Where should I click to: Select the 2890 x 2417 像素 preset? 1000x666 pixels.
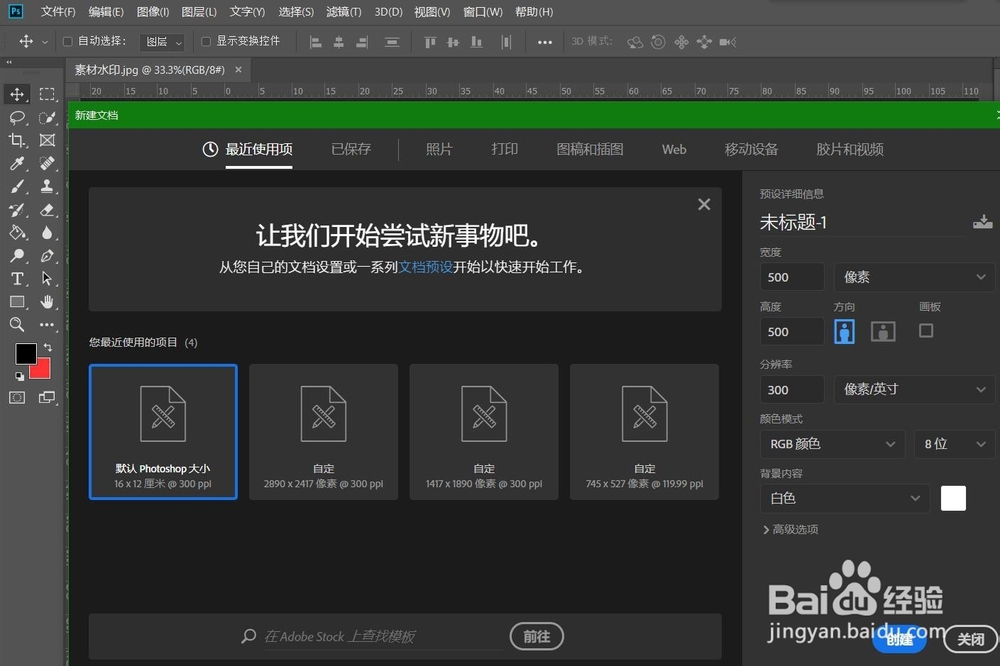tap(323, 432)
